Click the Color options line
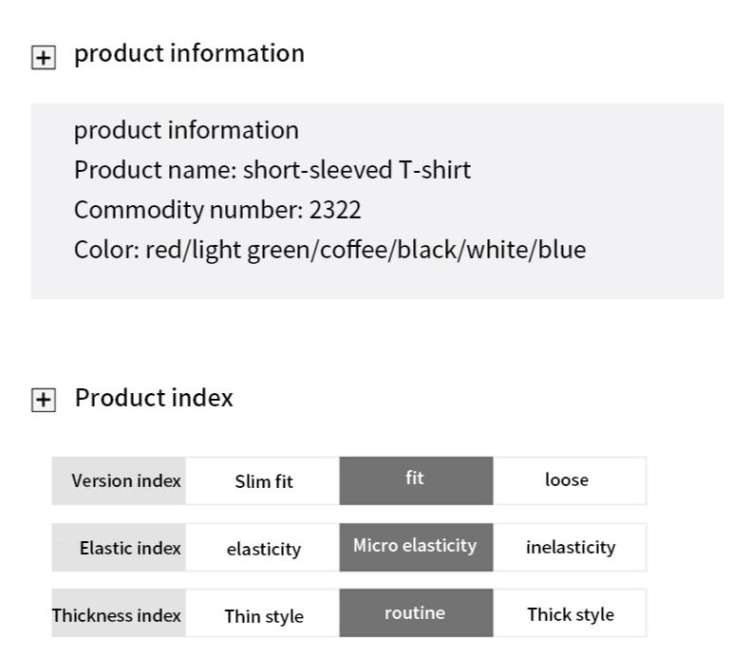The height and width of the screenshot is (657, 750). click(x=329, y=249)
